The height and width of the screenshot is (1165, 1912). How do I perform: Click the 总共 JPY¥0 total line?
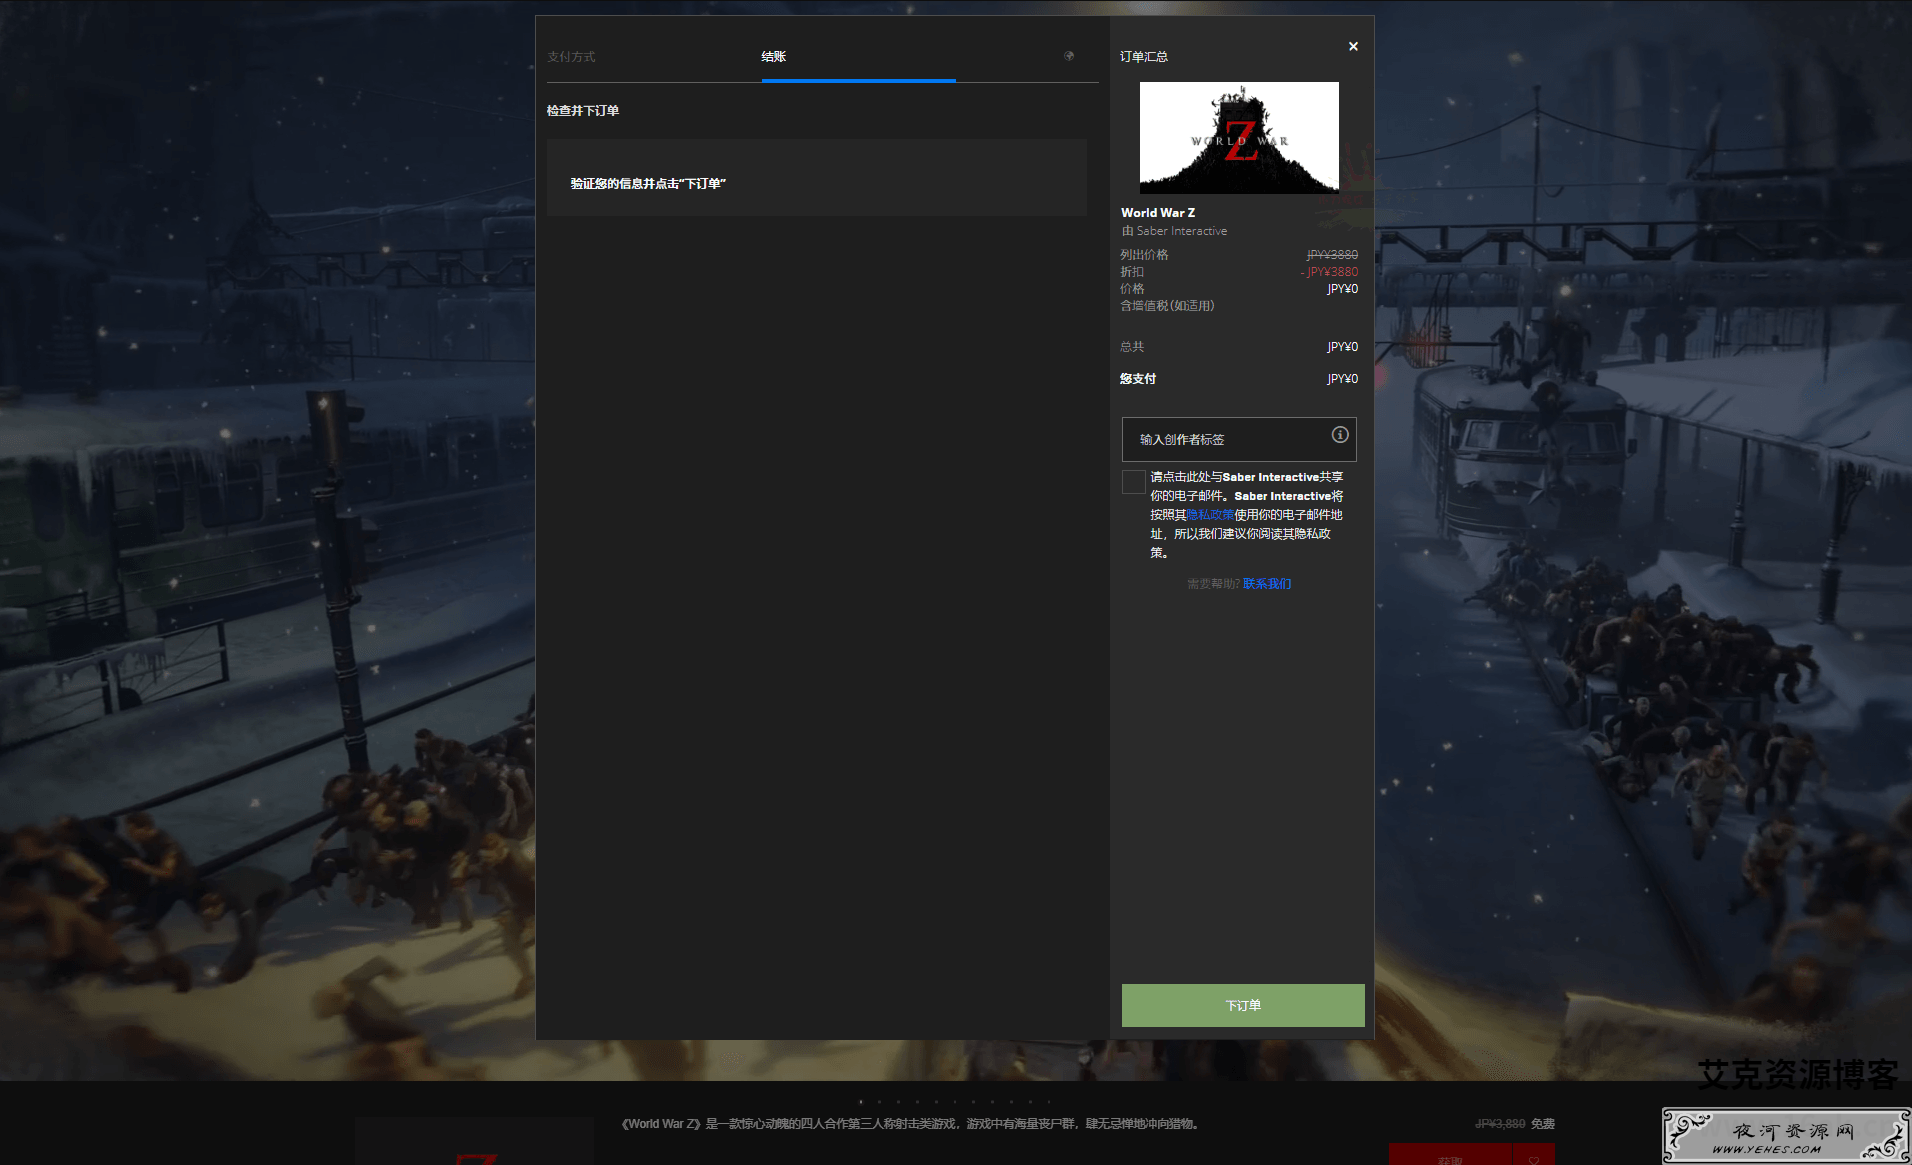tap(1239, 347)
